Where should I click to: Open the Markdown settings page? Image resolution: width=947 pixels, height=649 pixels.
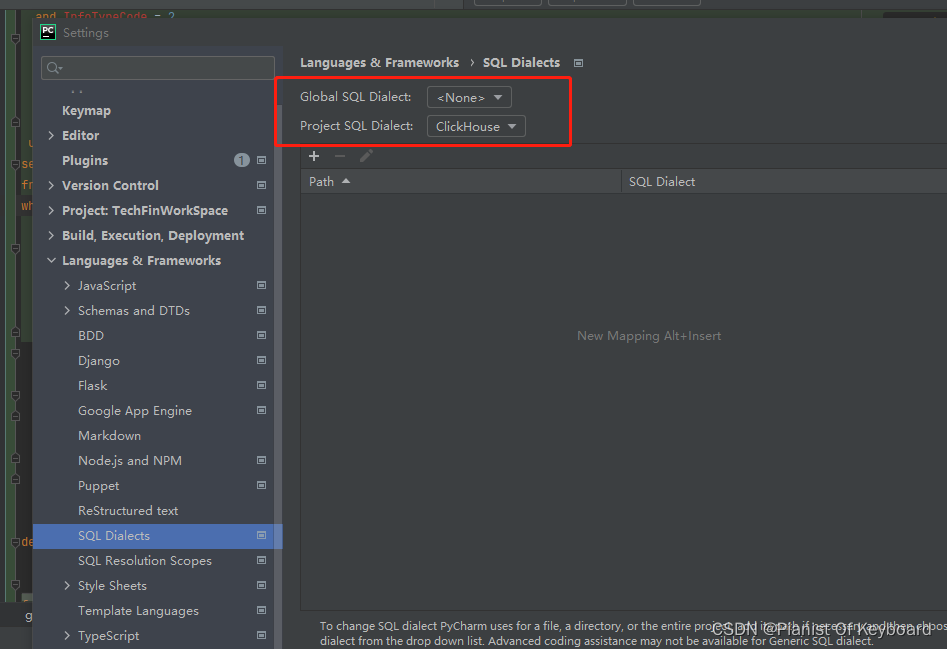(109, 435)
